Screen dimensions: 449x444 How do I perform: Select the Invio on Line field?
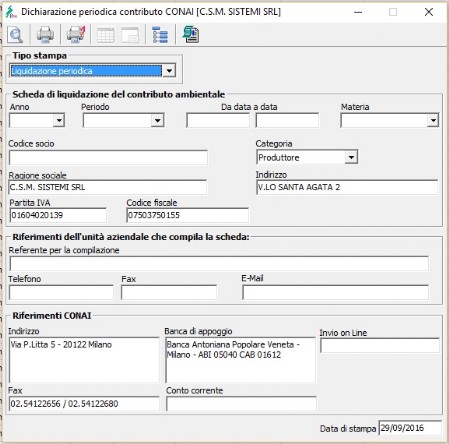380,346
